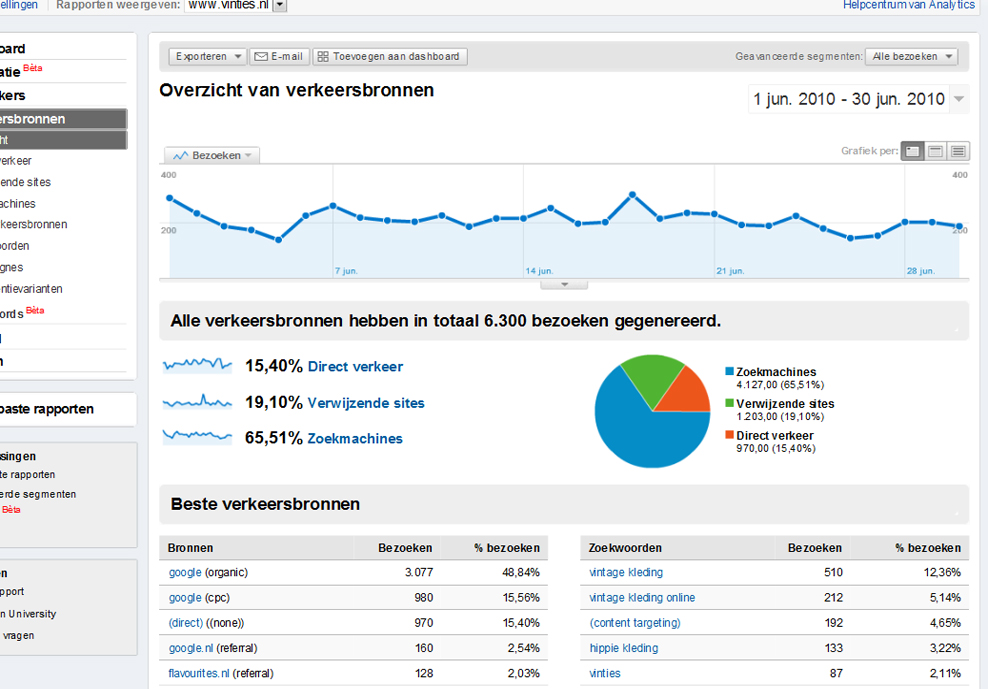This screenshot has height=689, width=988.
Task: Open the google.nl referral source link
Action: pos(191,648)
